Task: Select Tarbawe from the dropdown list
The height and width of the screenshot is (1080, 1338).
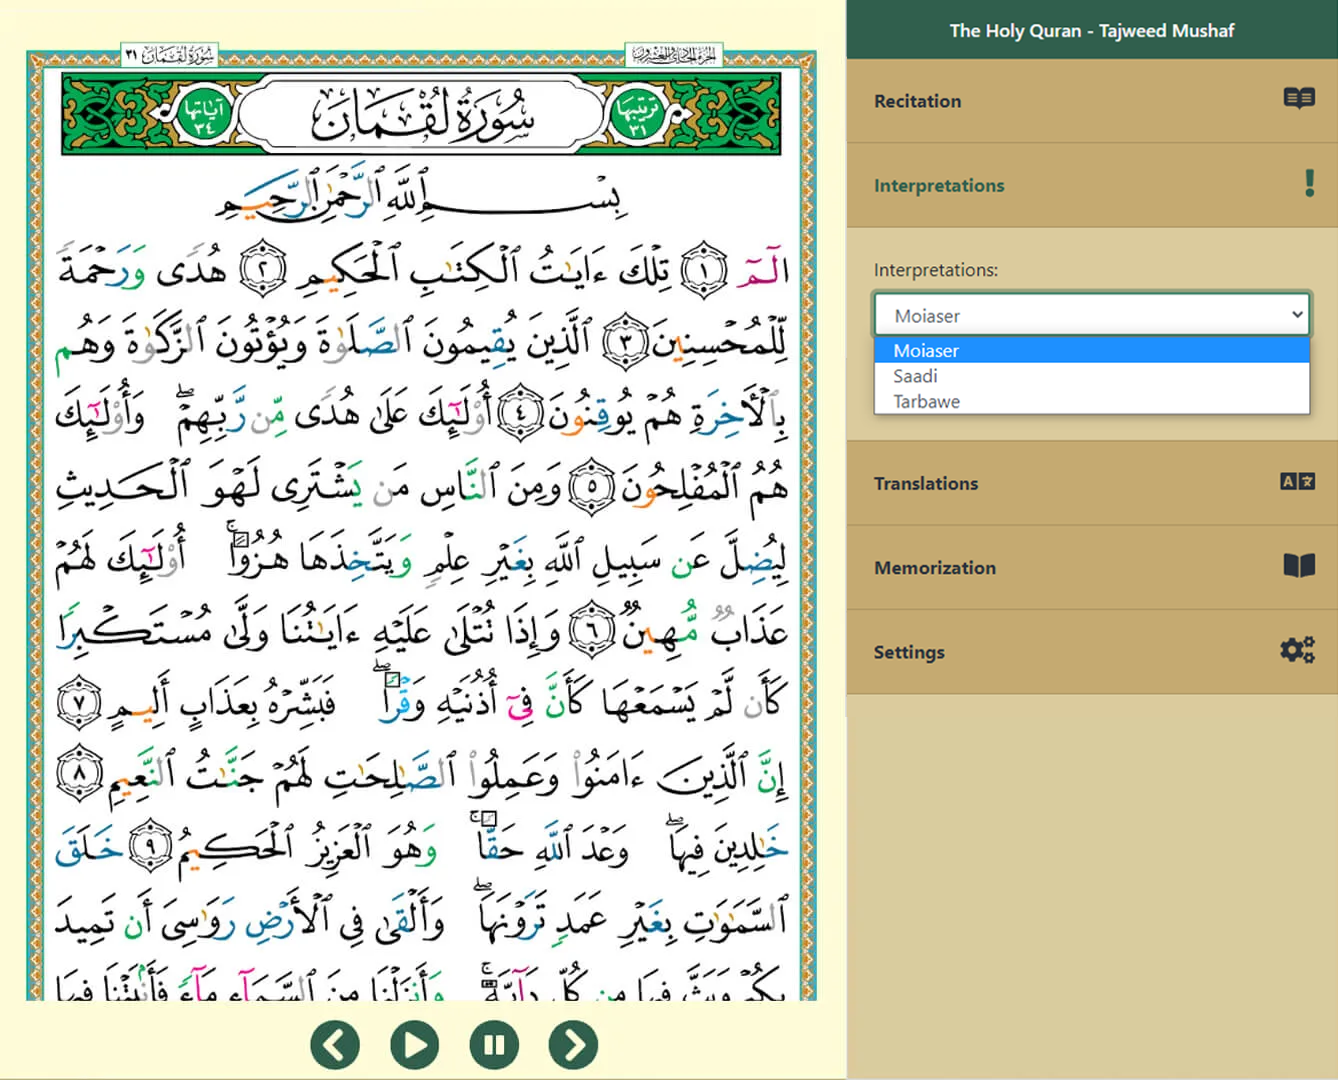Action: pyautogui.click(x=1092, y=401)
